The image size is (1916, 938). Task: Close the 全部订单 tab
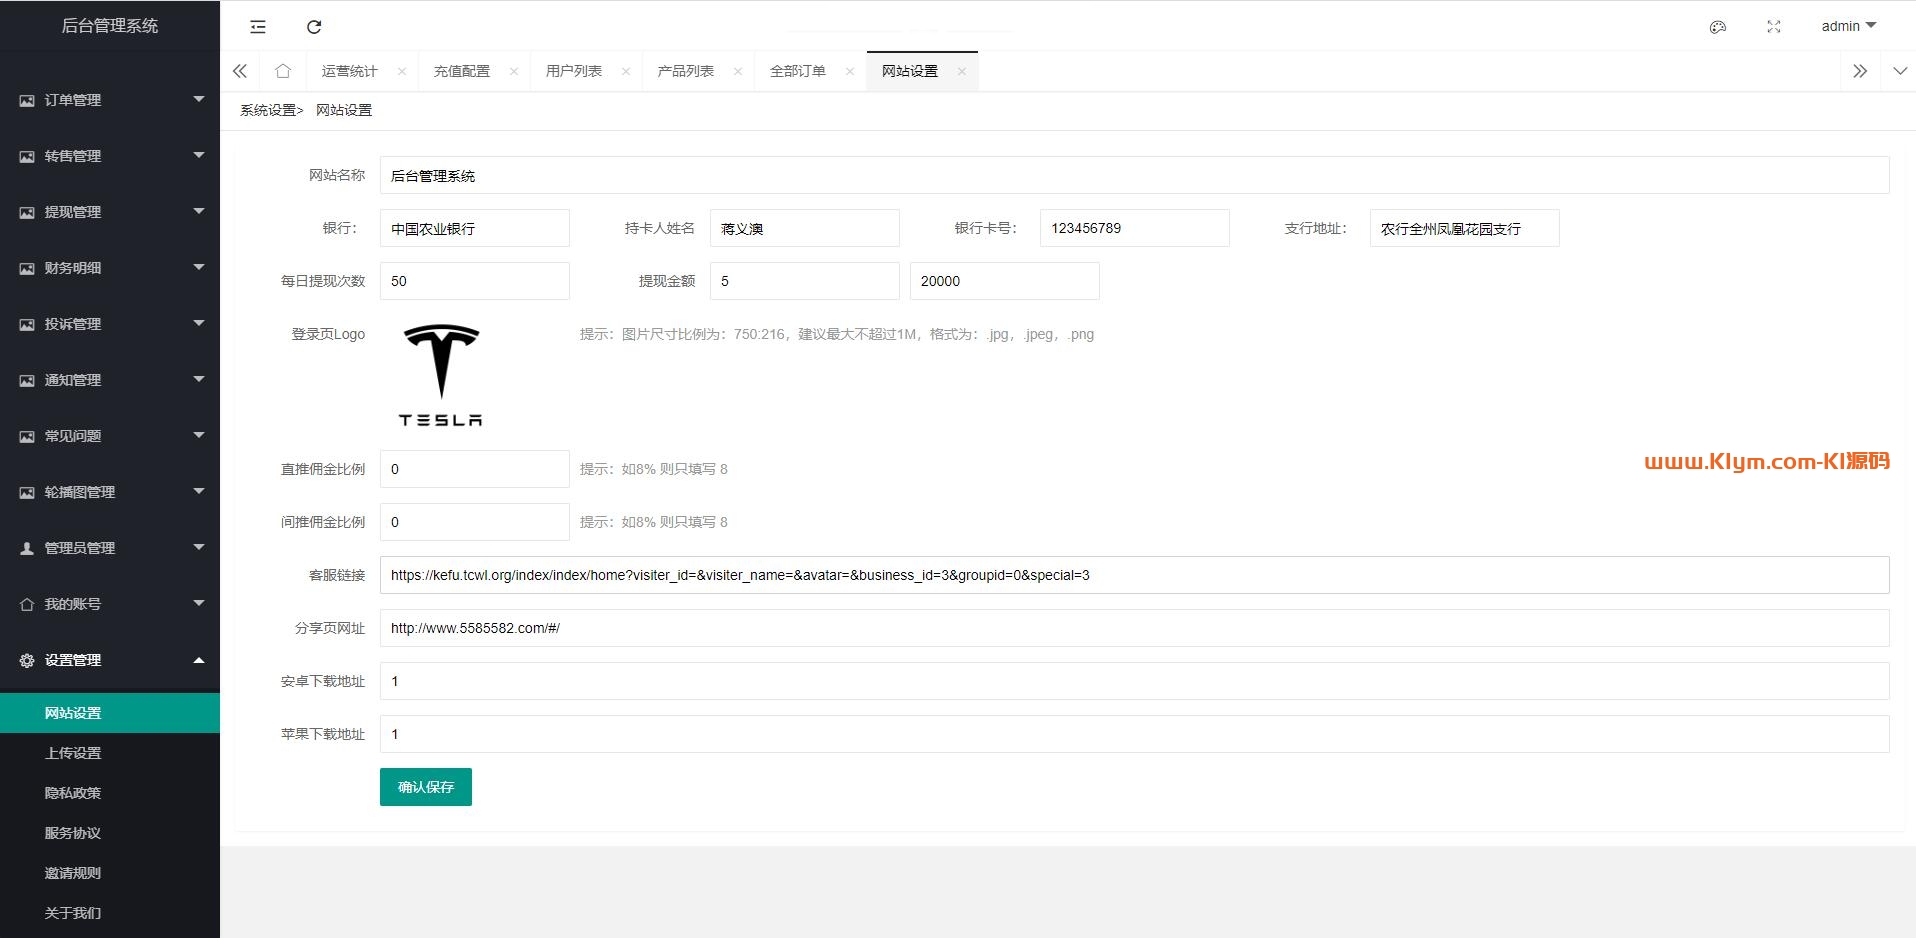(x=850, y=71)
